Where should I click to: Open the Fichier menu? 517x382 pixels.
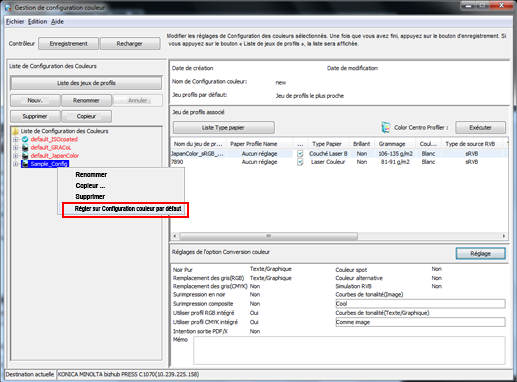click(x=15, y=22)
